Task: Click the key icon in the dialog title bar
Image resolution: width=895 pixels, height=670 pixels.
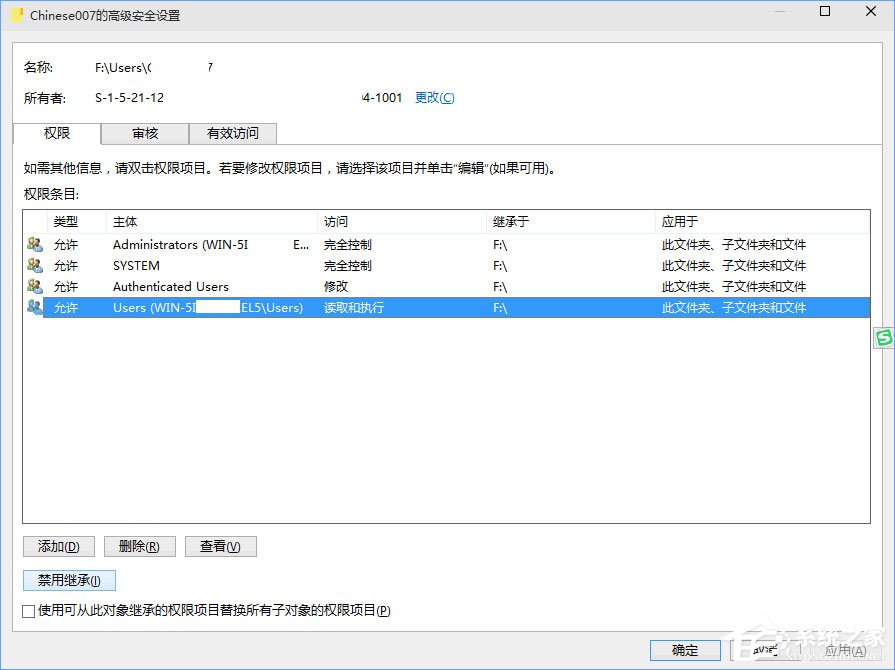Action: click(x=17, y=14)
